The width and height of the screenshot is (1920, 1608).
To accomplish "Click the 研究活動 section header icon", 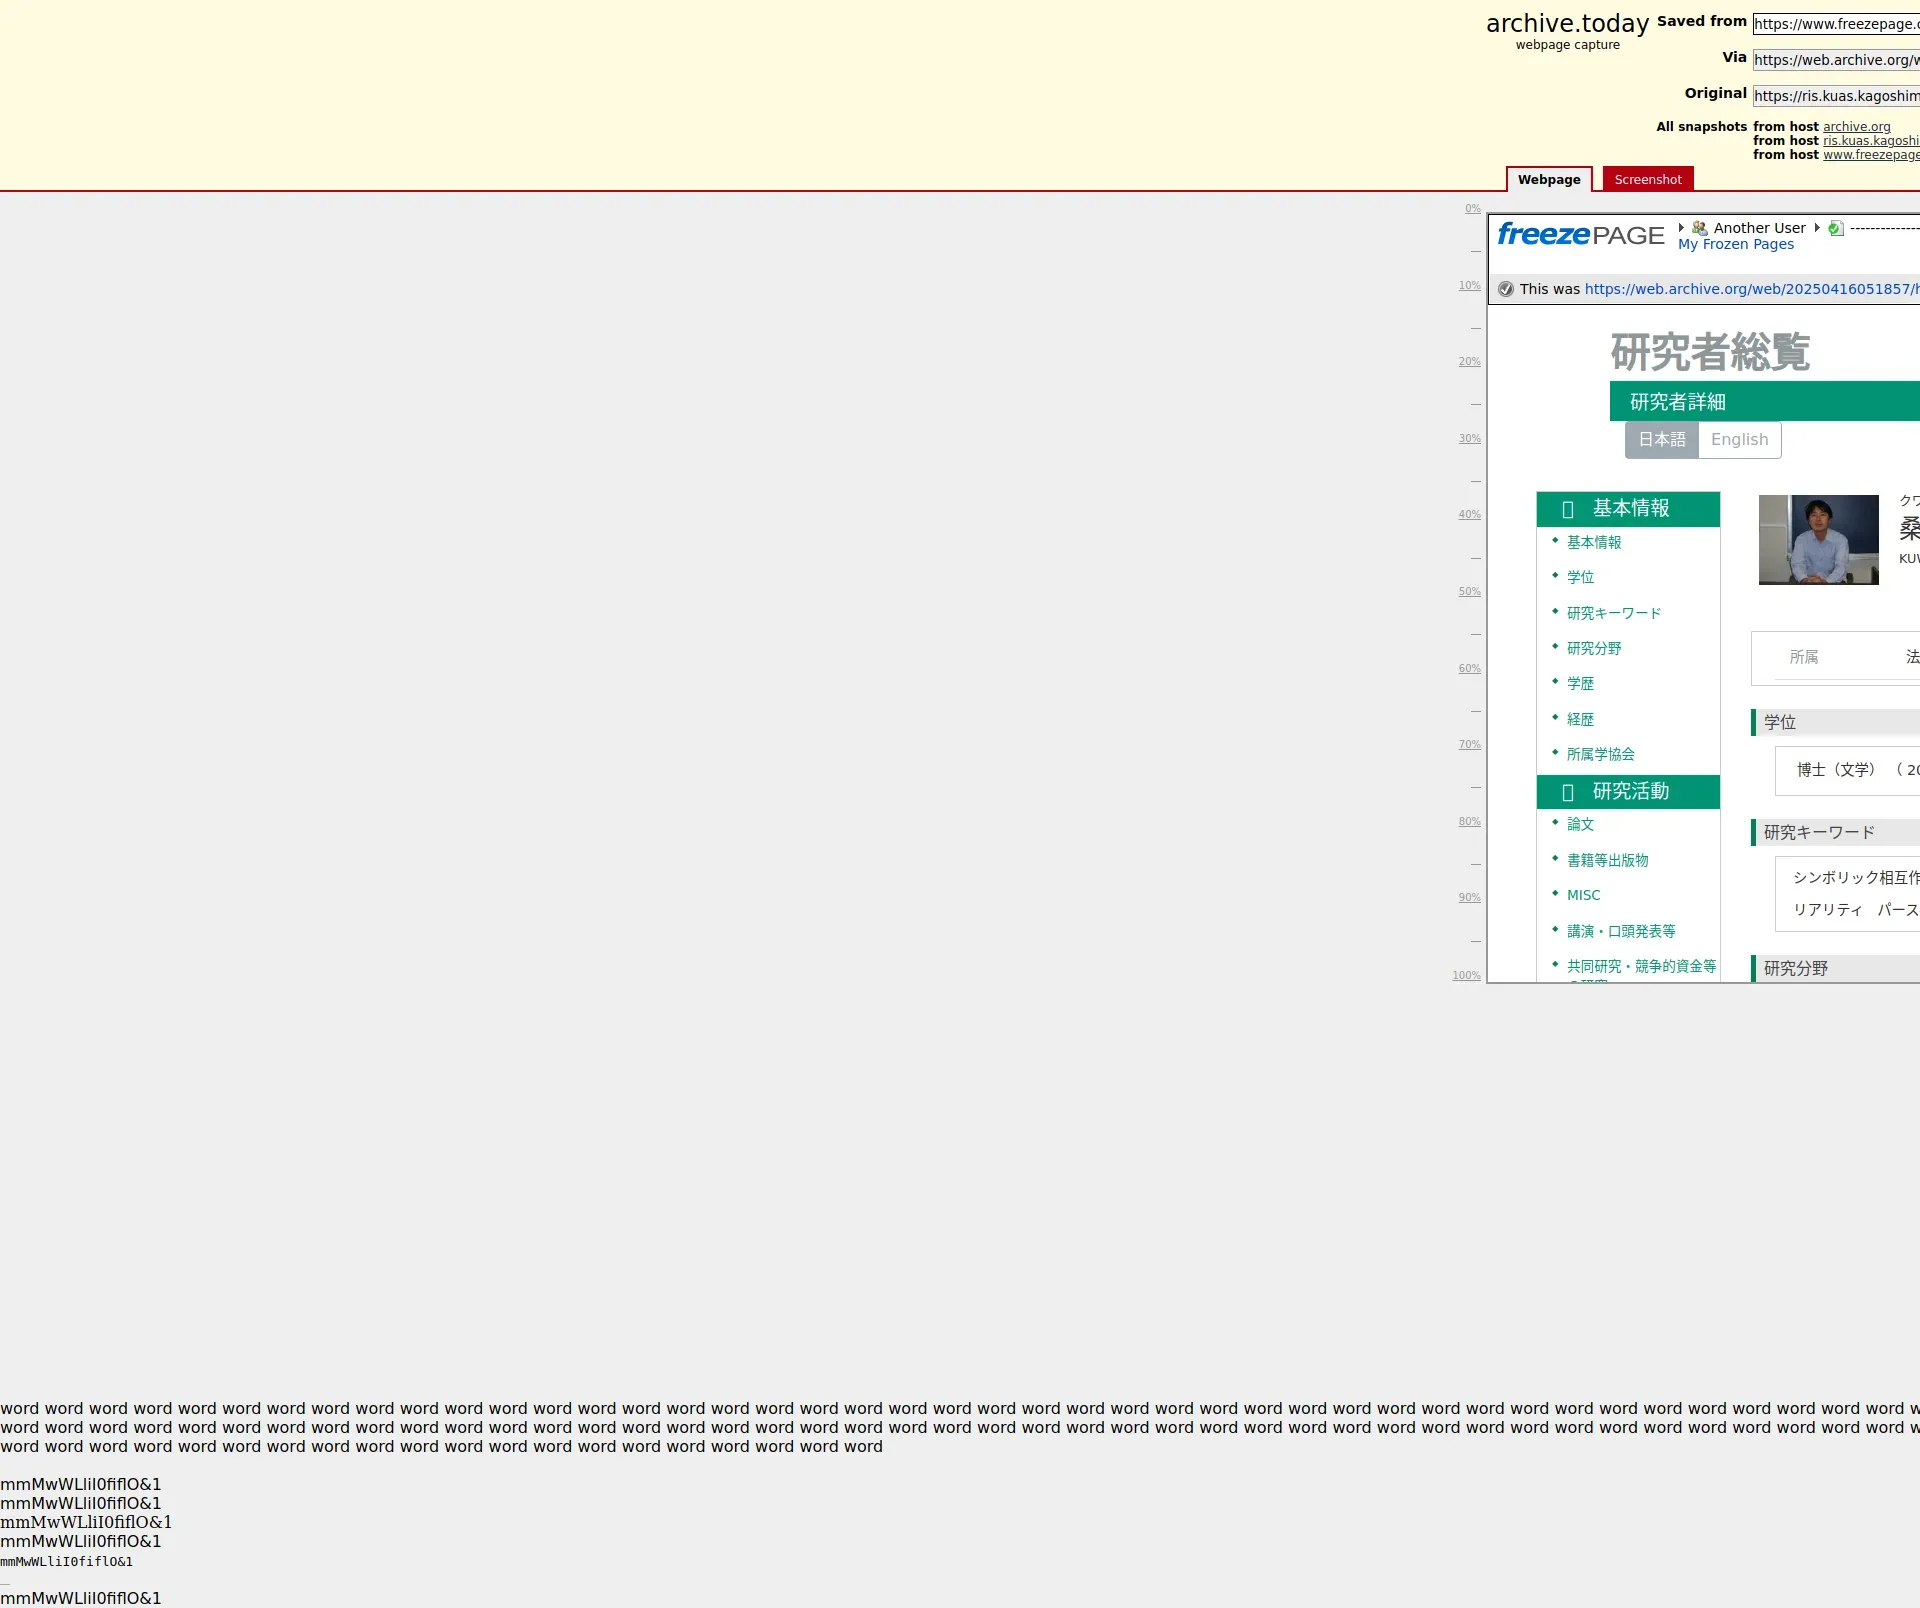I will (x=1567, y=792).
